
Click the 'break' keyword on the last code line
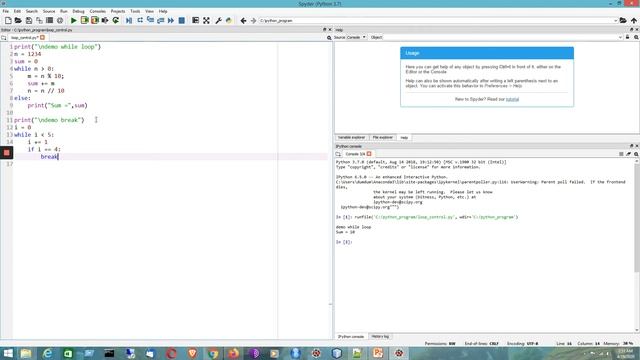tap(49, 157)
